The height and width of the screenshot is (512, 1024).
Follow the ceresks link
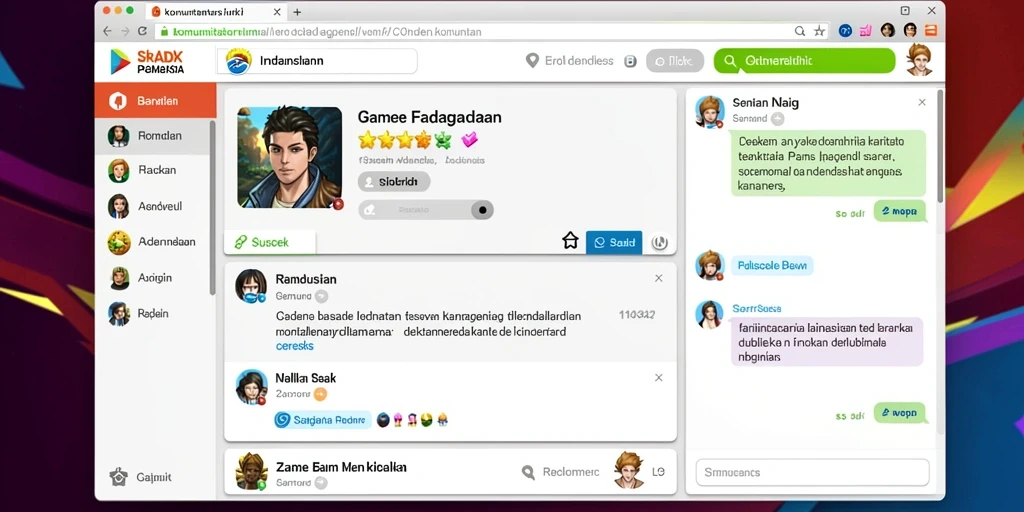point(295,346)
